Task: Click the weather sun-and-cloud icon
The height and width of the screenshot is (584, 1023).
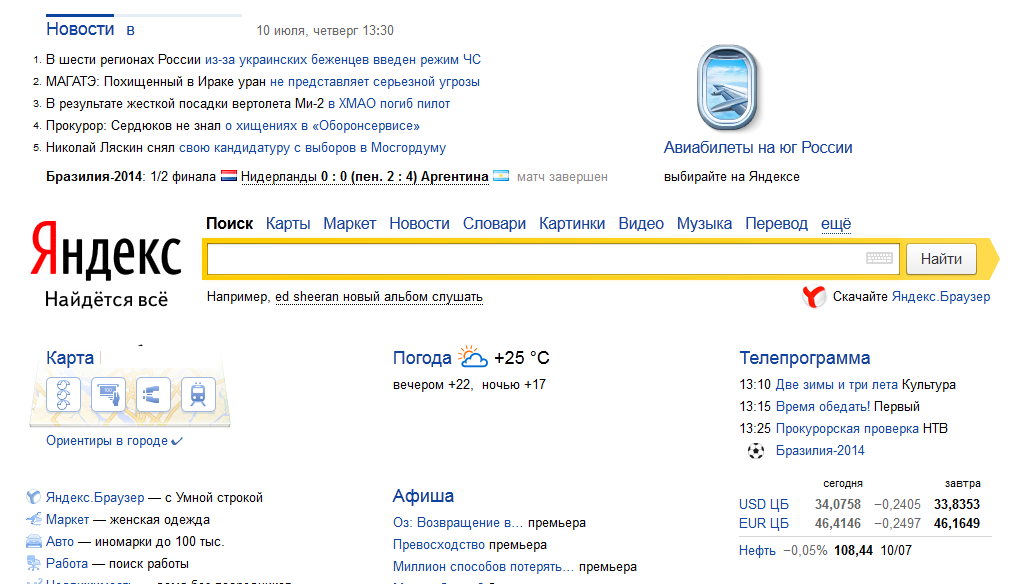Action: click(x=472, y=356)
